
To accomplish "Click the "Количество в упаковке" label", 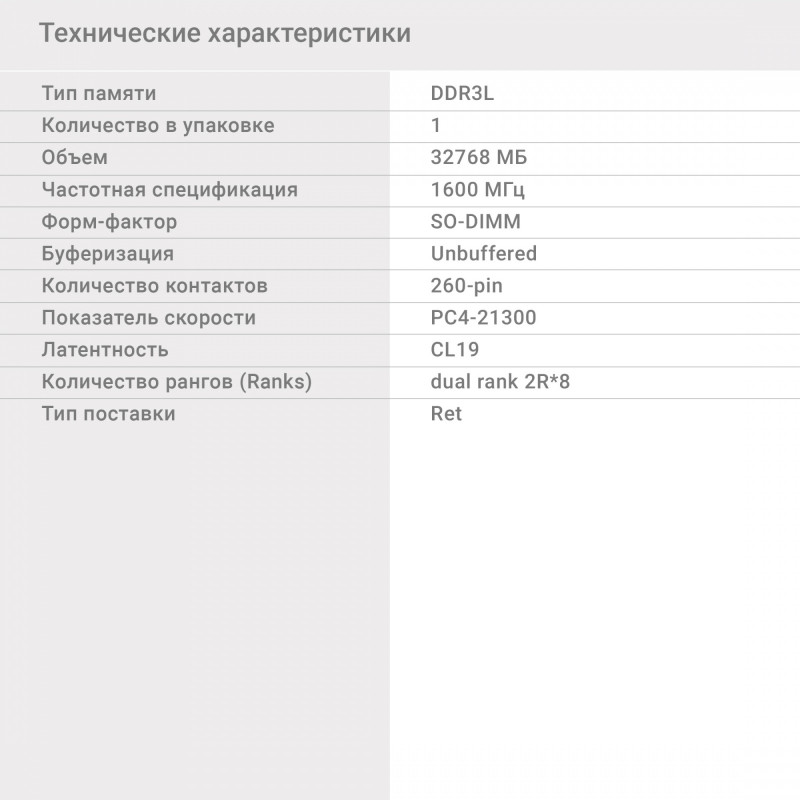I will pos(158,126).
